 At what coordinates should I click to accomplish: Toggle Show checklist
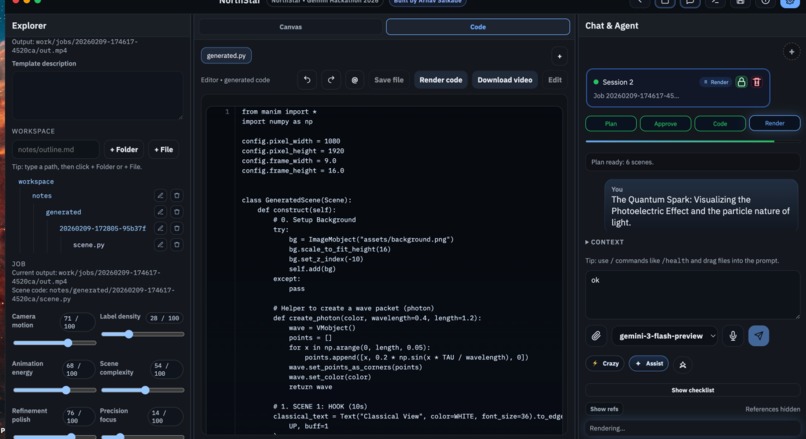pyautogui.click(x=692, y=390)
